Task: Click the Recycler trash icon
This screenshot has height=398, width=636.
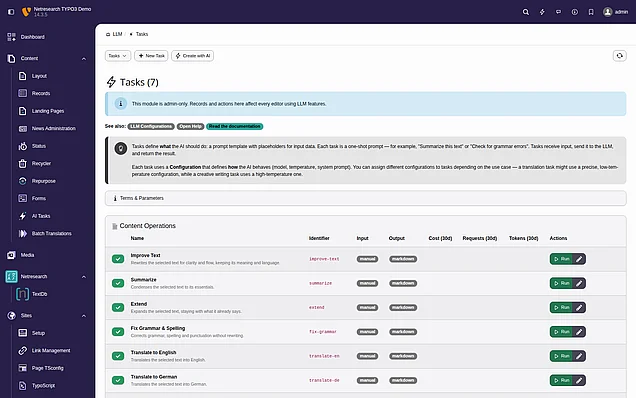Action: click(23, 164)
